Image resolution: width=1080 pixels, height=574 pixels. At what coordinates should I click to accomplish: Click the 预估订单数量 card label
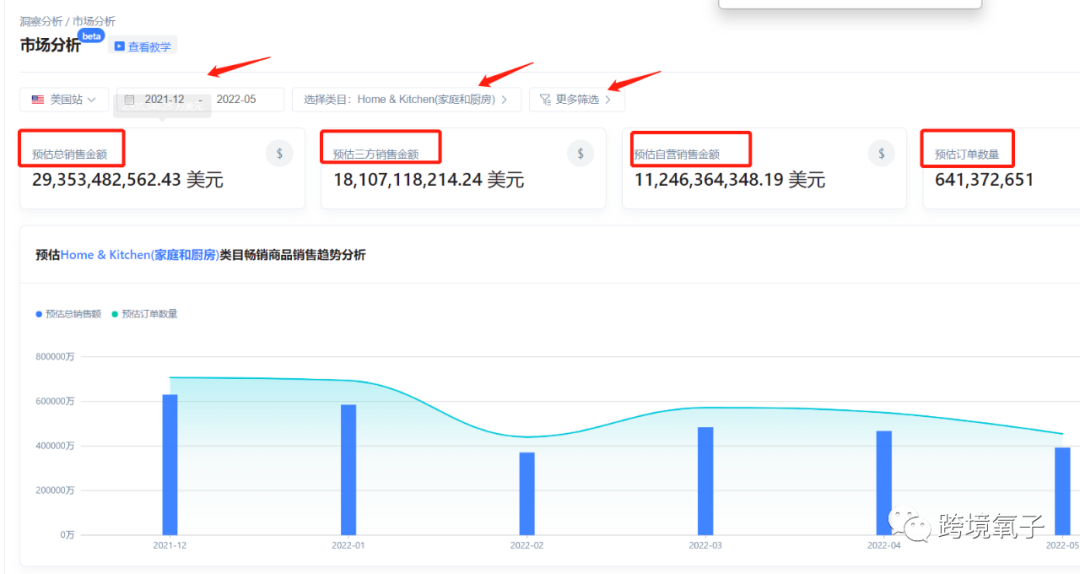tap(966, 154)
